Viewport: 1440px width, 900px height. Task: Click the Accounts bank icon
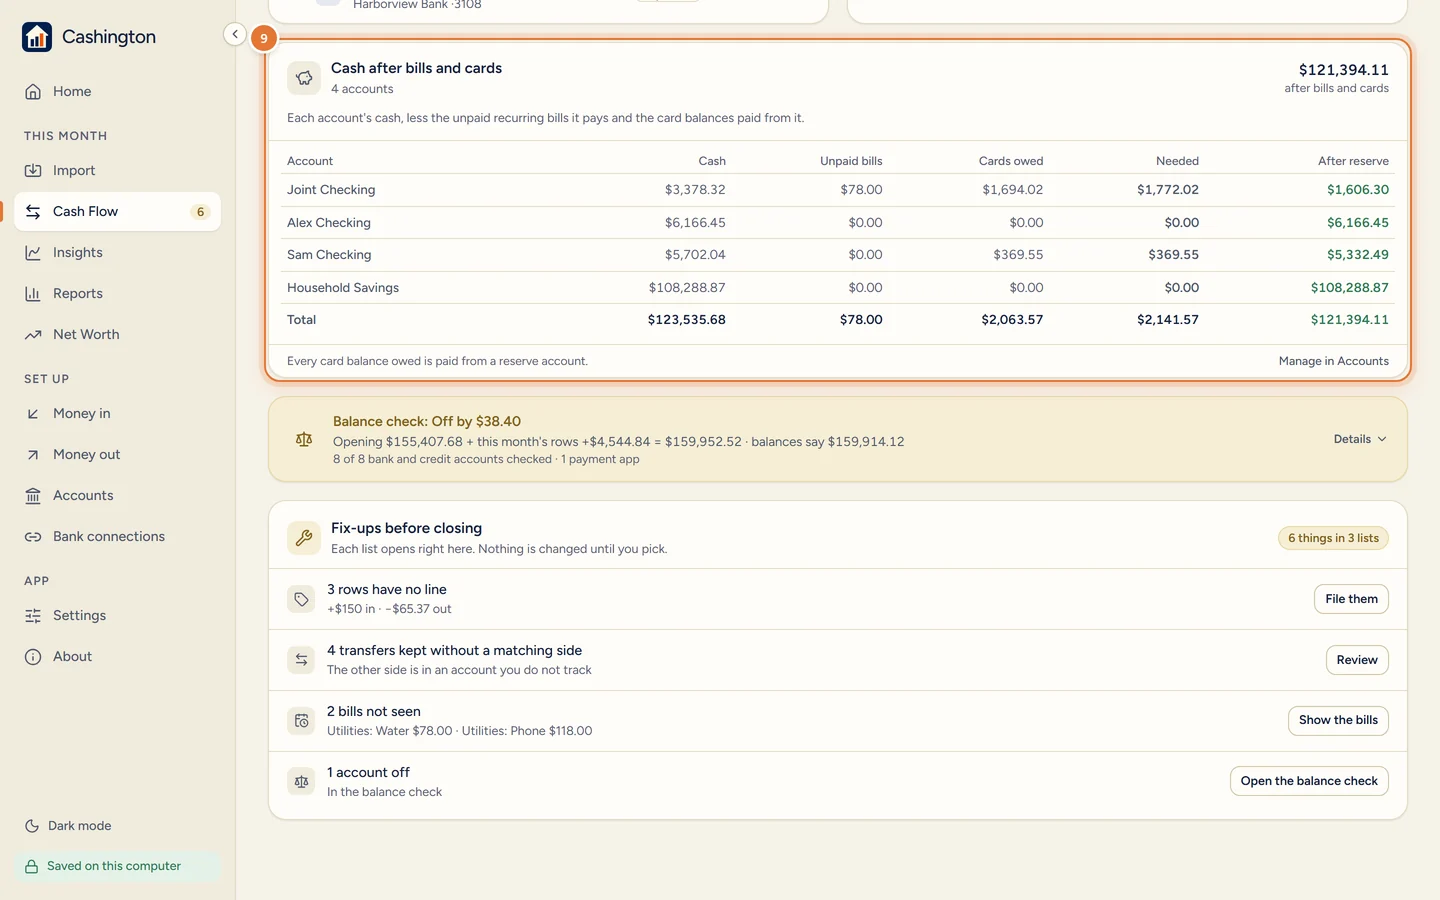[33, 495]
